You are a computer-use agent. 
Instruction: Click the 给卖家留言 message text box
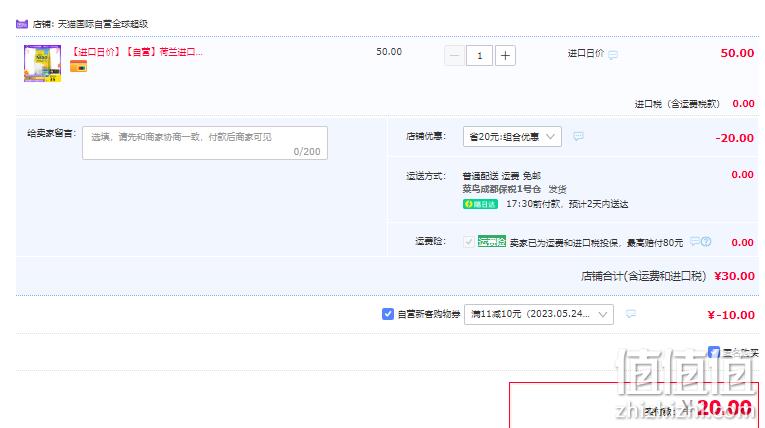(205, 143)
